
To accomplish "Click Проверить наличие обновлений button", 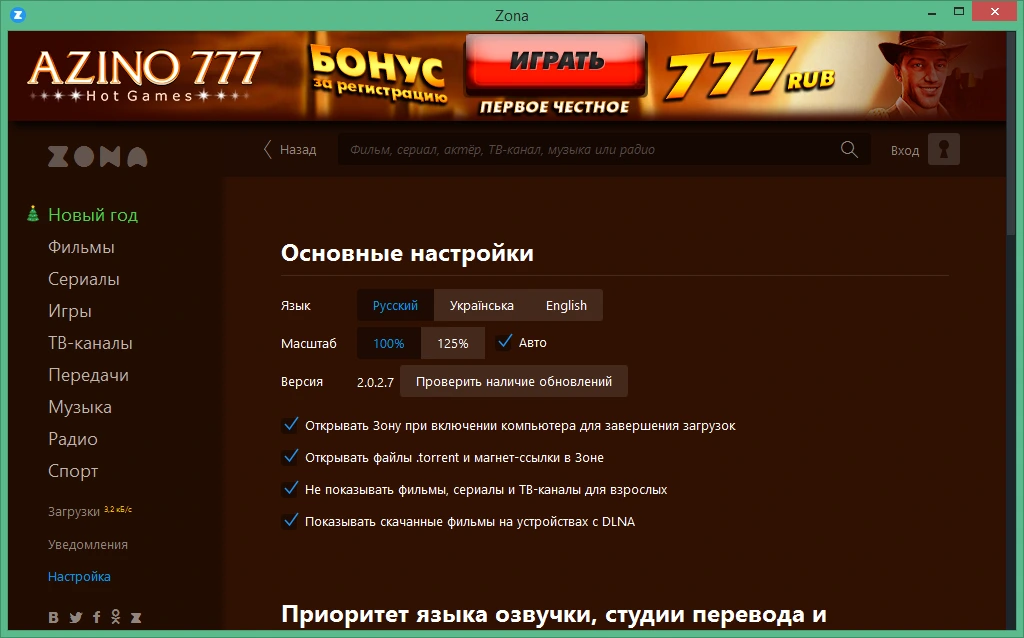I will [514, 381].
